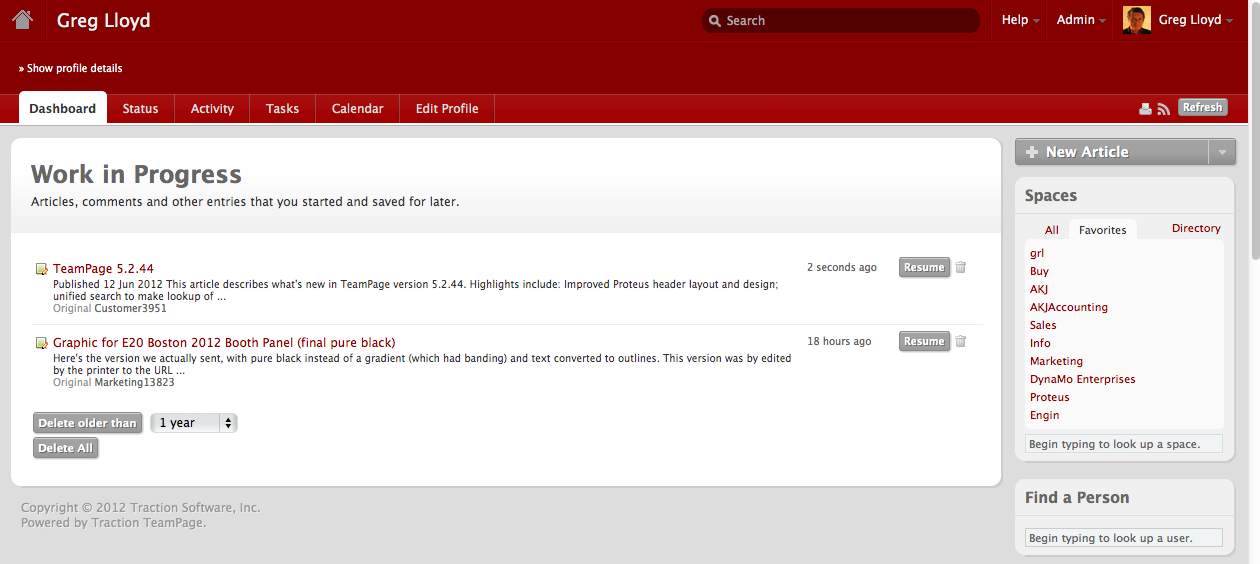
Task: Open the DynaMo Enterprises space link
Action: pos(1082,379)
